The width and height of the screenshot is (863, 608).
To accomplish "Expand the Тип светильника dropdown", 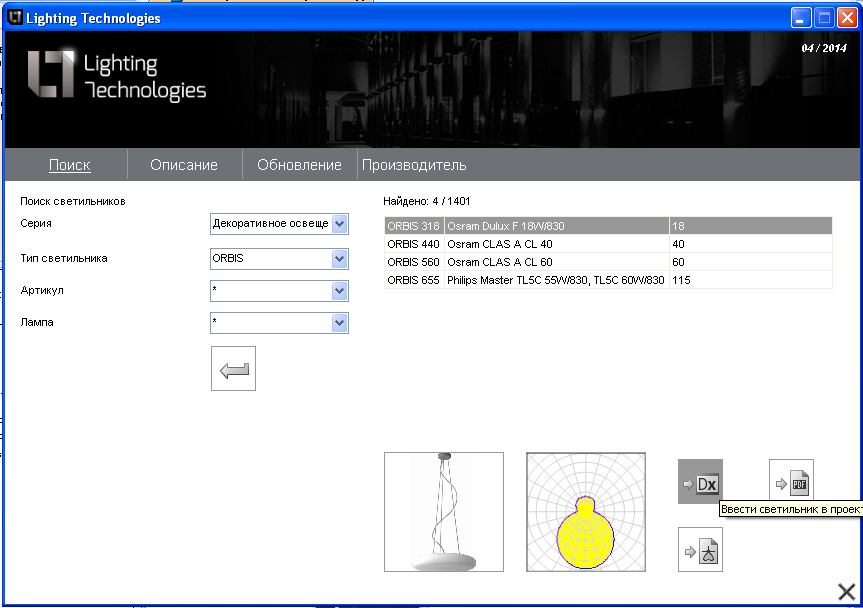I will tap(340, 259).
